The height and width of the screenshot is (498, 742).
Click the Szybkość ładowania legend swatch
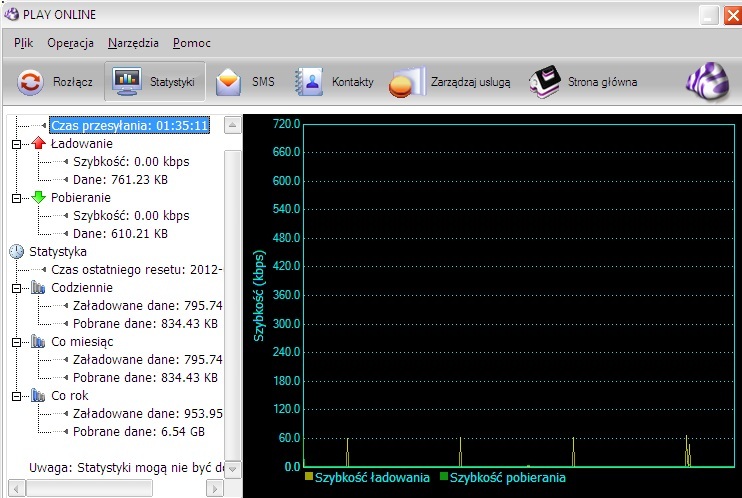click(x=309, y=476)
